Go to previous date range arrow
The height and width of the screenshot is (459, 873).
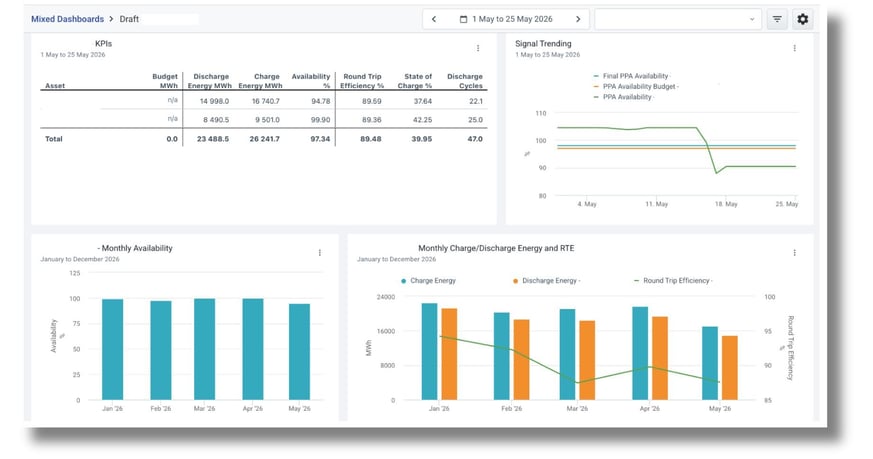pos(434,19)
